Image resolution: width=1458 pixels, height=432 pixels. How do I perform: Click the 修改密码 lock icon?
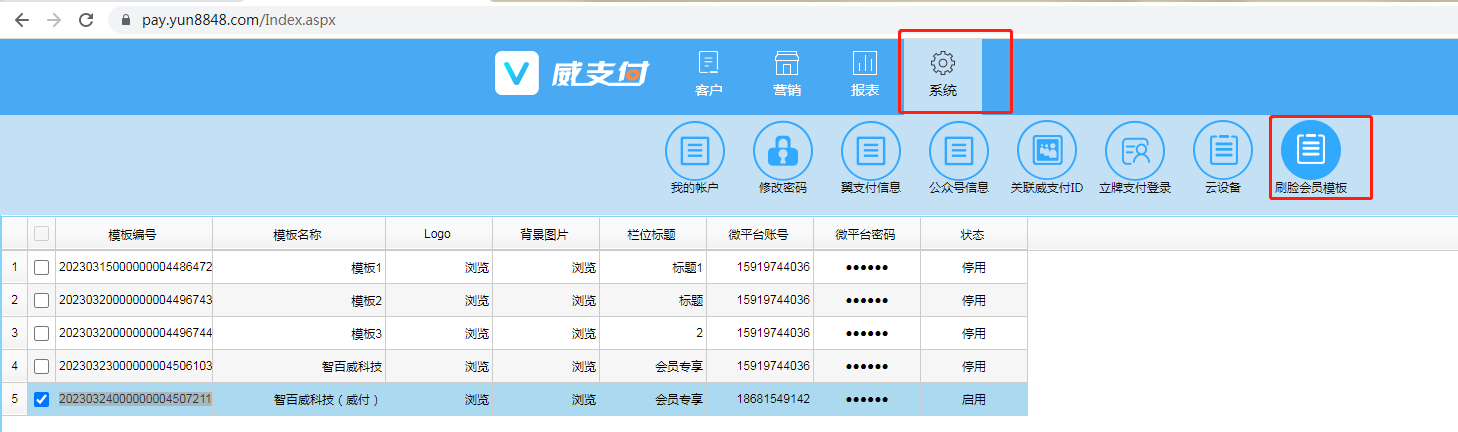782,151
